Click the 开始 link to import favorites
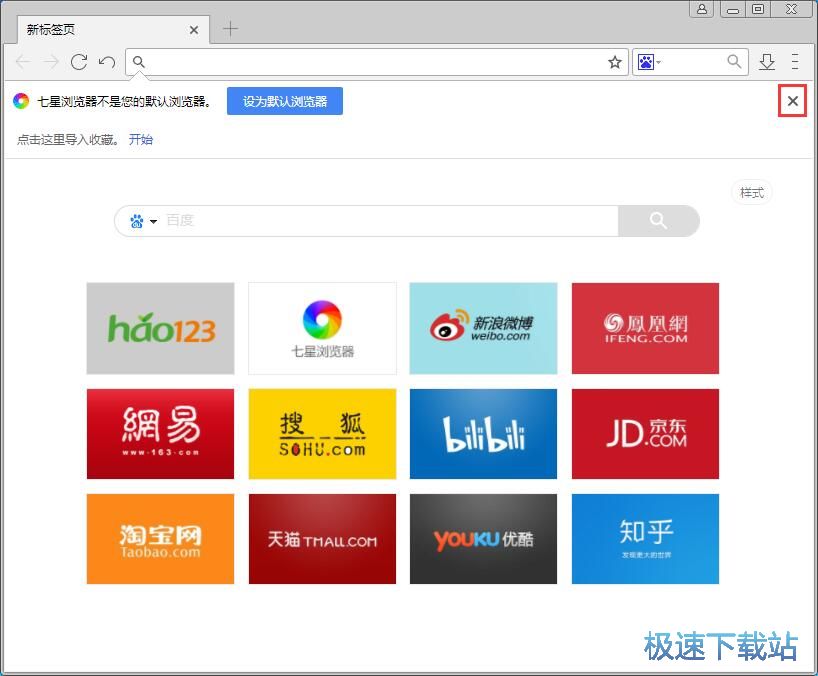 click(141, 139)
